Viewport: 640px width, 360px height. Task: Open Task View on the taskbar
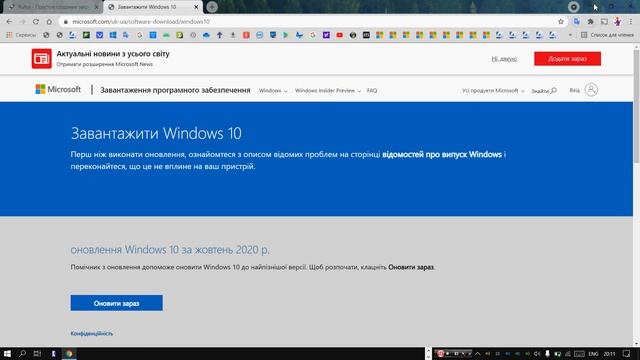click(x=37, y=353)
